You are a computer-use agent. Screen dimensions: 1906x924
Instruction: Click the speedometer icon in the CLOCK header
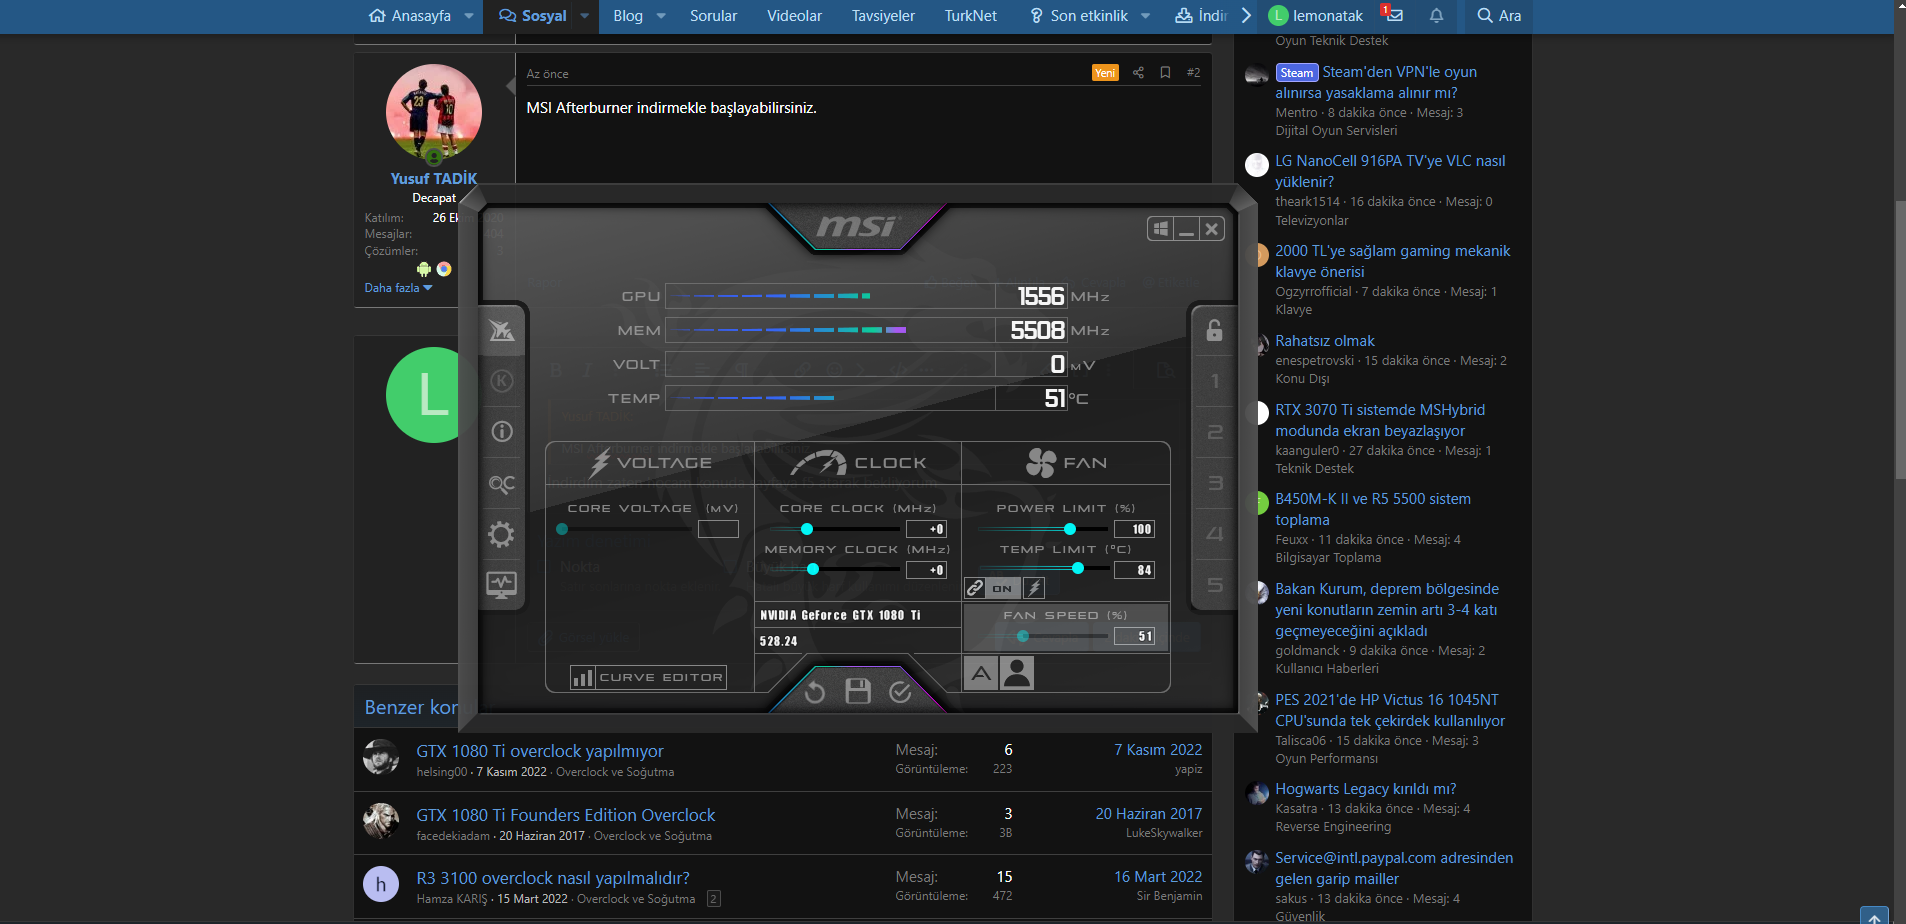tap(818, 463)
